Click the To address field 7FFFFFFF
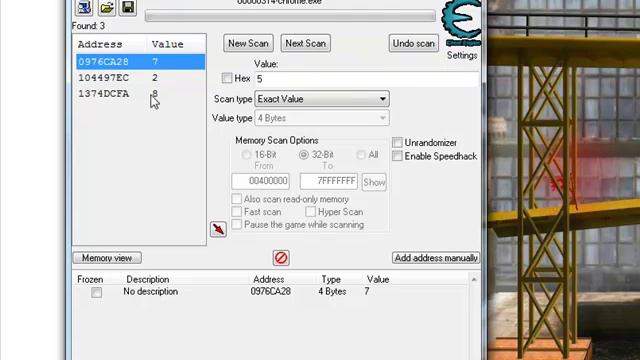640x360 pixels. [329, 181]
